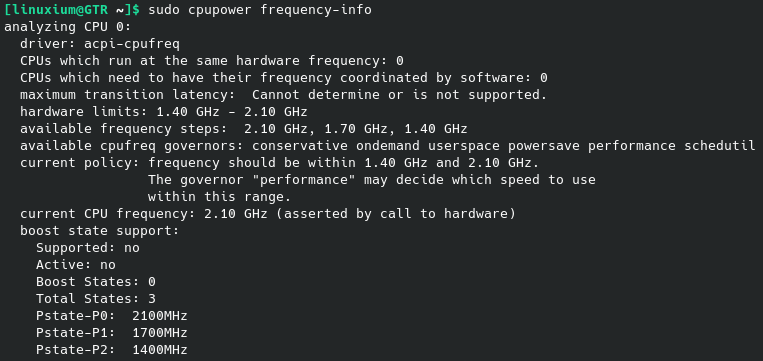Click the 'hardware limits' line
This screenshot has width=763, height=361.
(x=164, y=112)
